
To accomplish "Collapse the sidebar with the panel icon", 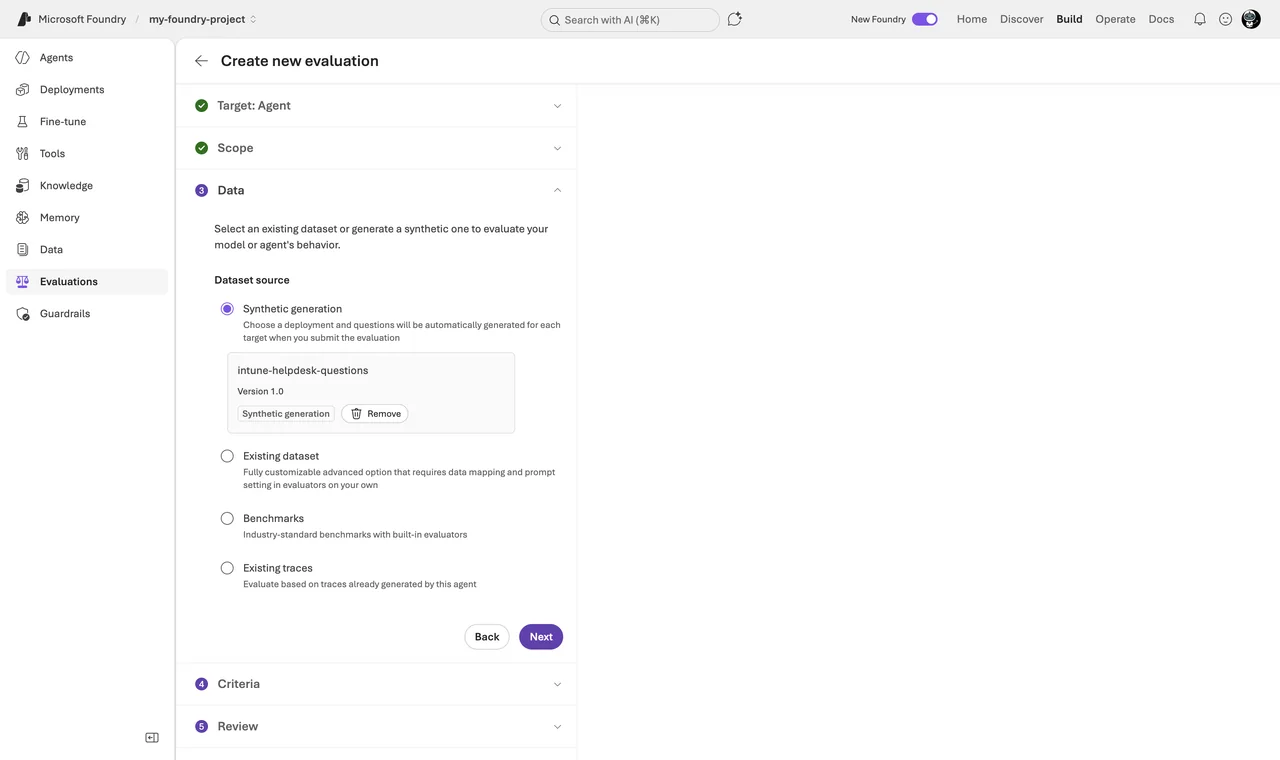I will [152, 738].
